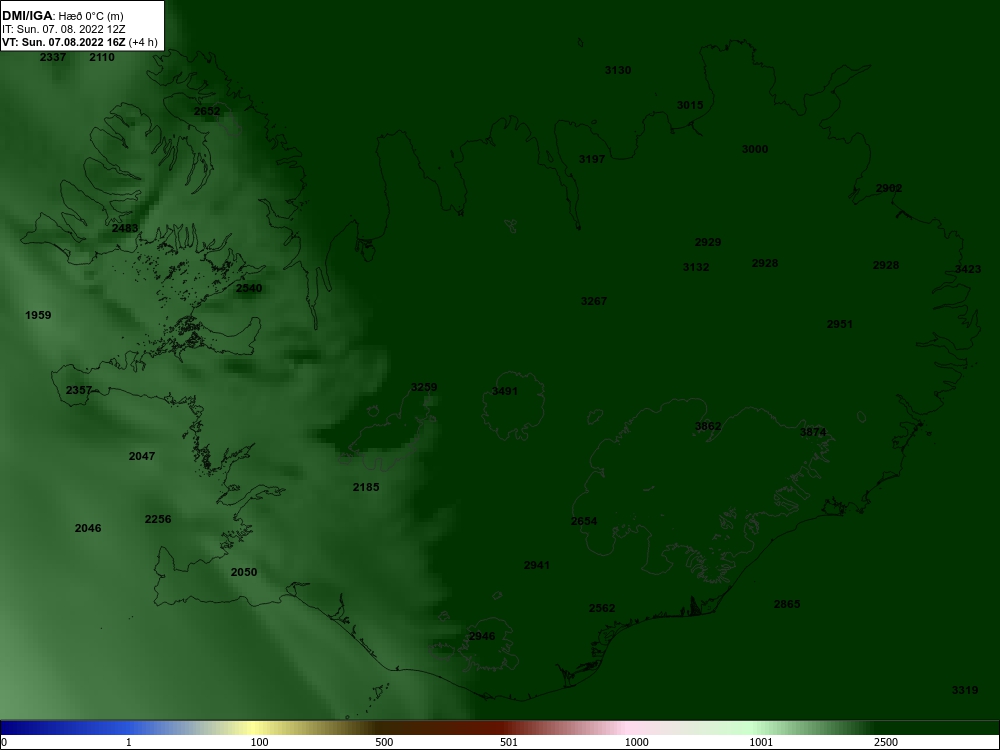Viewport: 1000px width, 750px height.
Task: Select the 3267 map value
Action: pos(594,301)
